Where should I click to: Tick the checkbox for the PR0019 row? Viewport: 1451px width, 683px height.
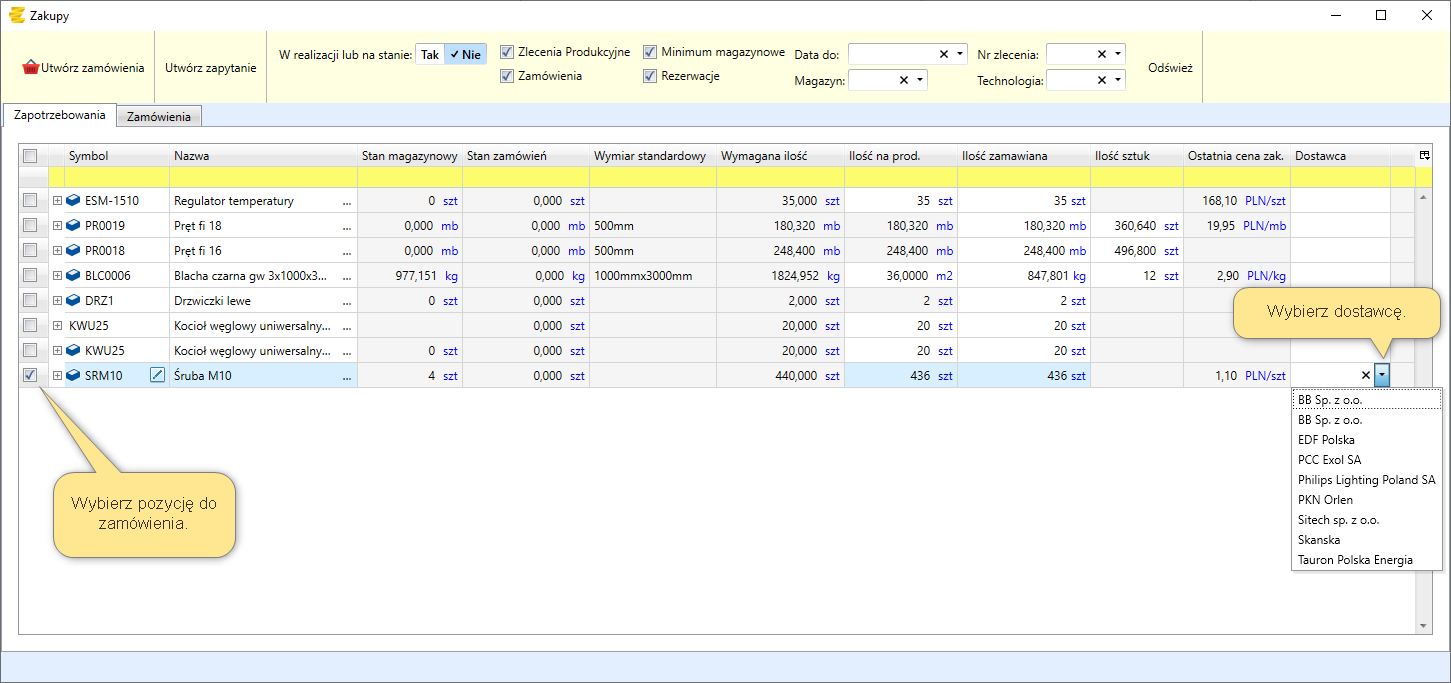coord(30,225)
